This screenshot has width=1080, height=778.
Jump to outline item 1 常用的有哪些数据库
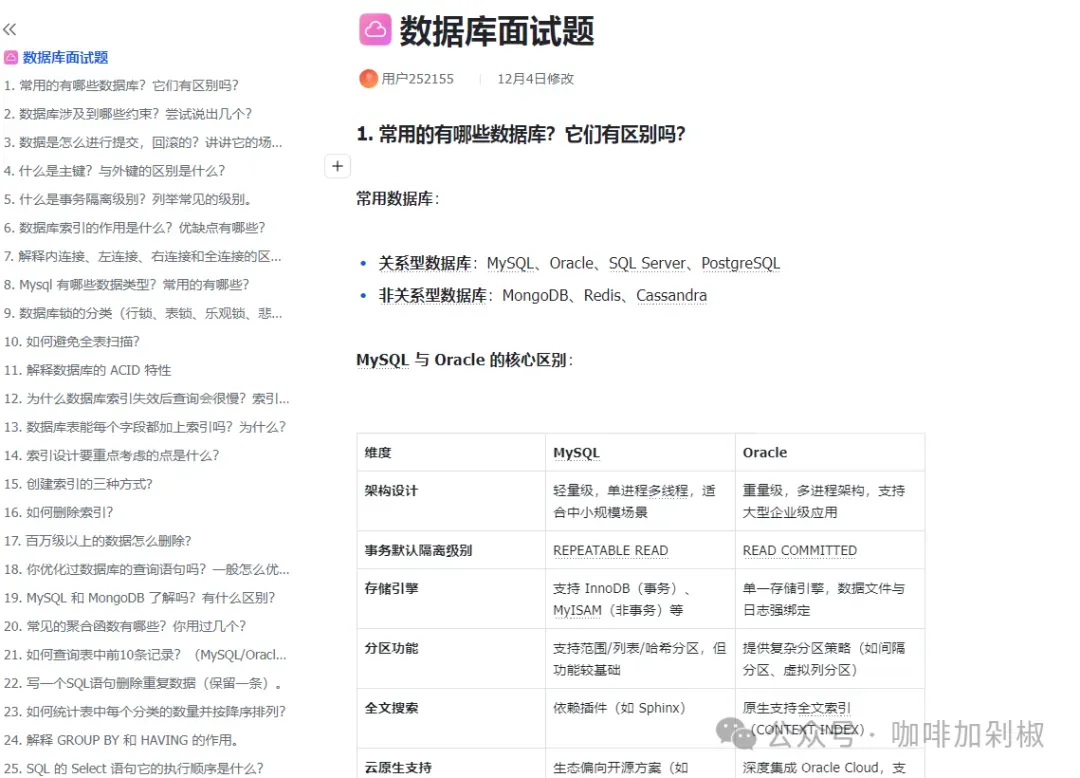[x=121, y=85]
